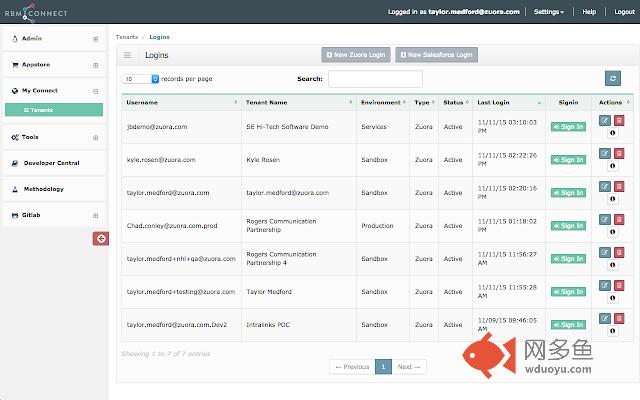Viewport: 640px width, 400px height.
Task: Click the taylor.medford+testing@zuora.com username
Action: point(181,292)
